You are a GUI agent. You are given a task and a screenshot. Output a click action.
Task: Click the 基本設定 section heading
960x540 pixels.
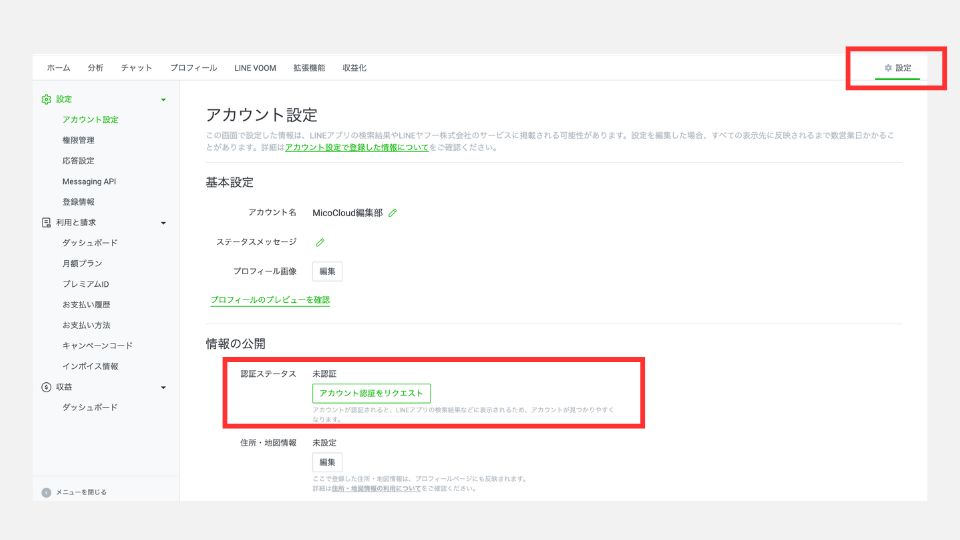(x=230, y=182)
